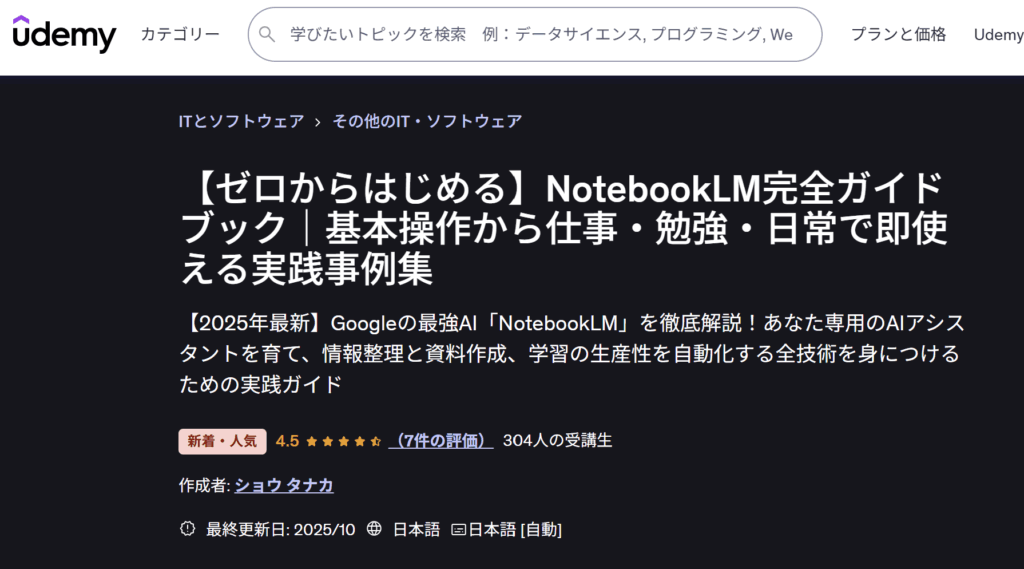Click the Udemy logo
The image size is (1024, 569).
64,33
